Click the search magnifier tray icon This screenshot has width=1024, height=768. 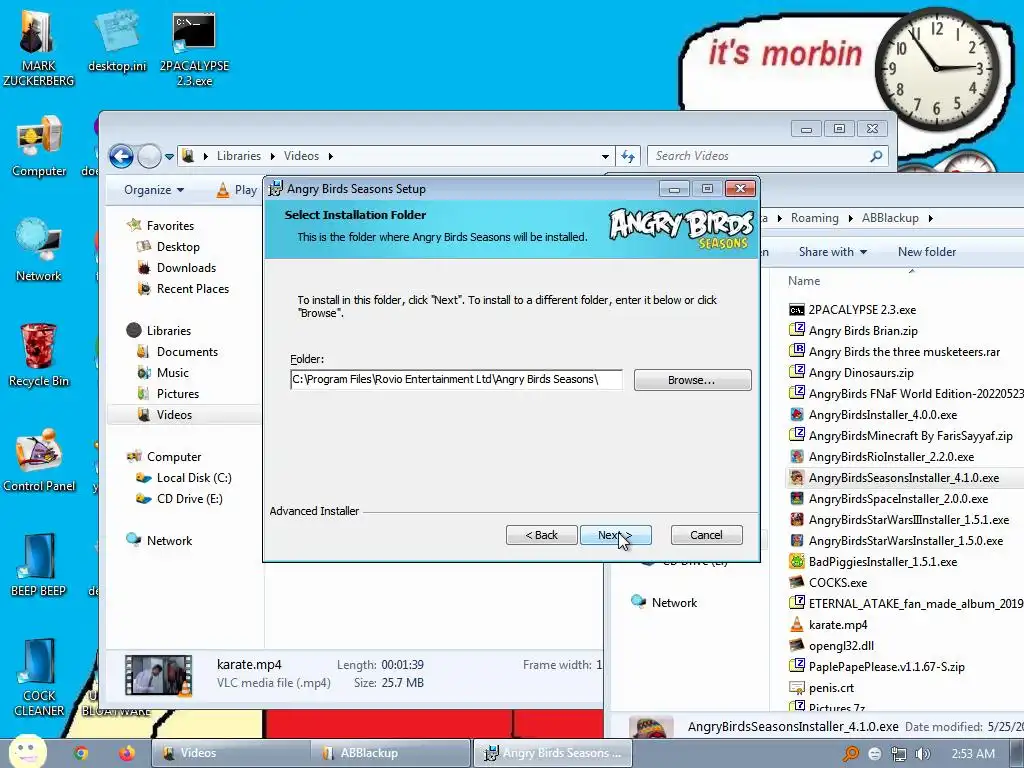(x=850, y=754)
